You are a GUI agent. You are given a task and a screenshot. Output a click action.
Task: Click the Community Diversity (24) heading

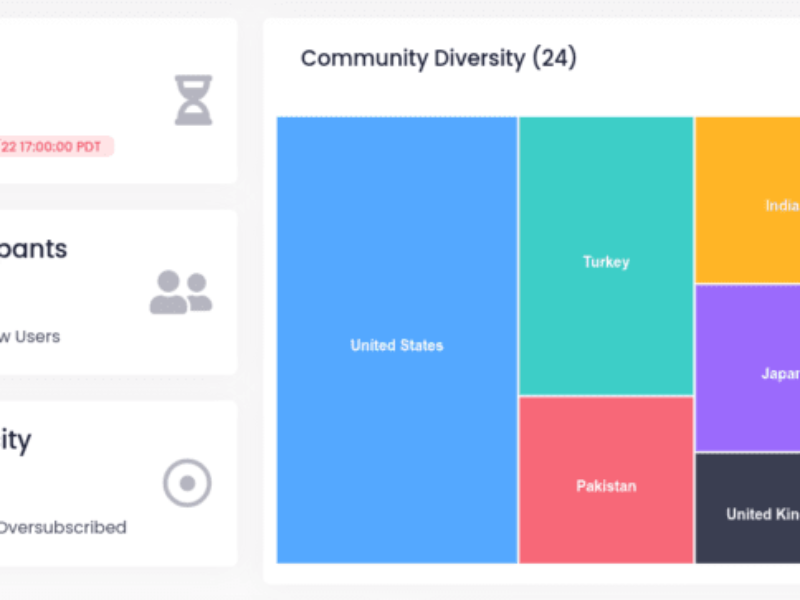pos(438,58)
